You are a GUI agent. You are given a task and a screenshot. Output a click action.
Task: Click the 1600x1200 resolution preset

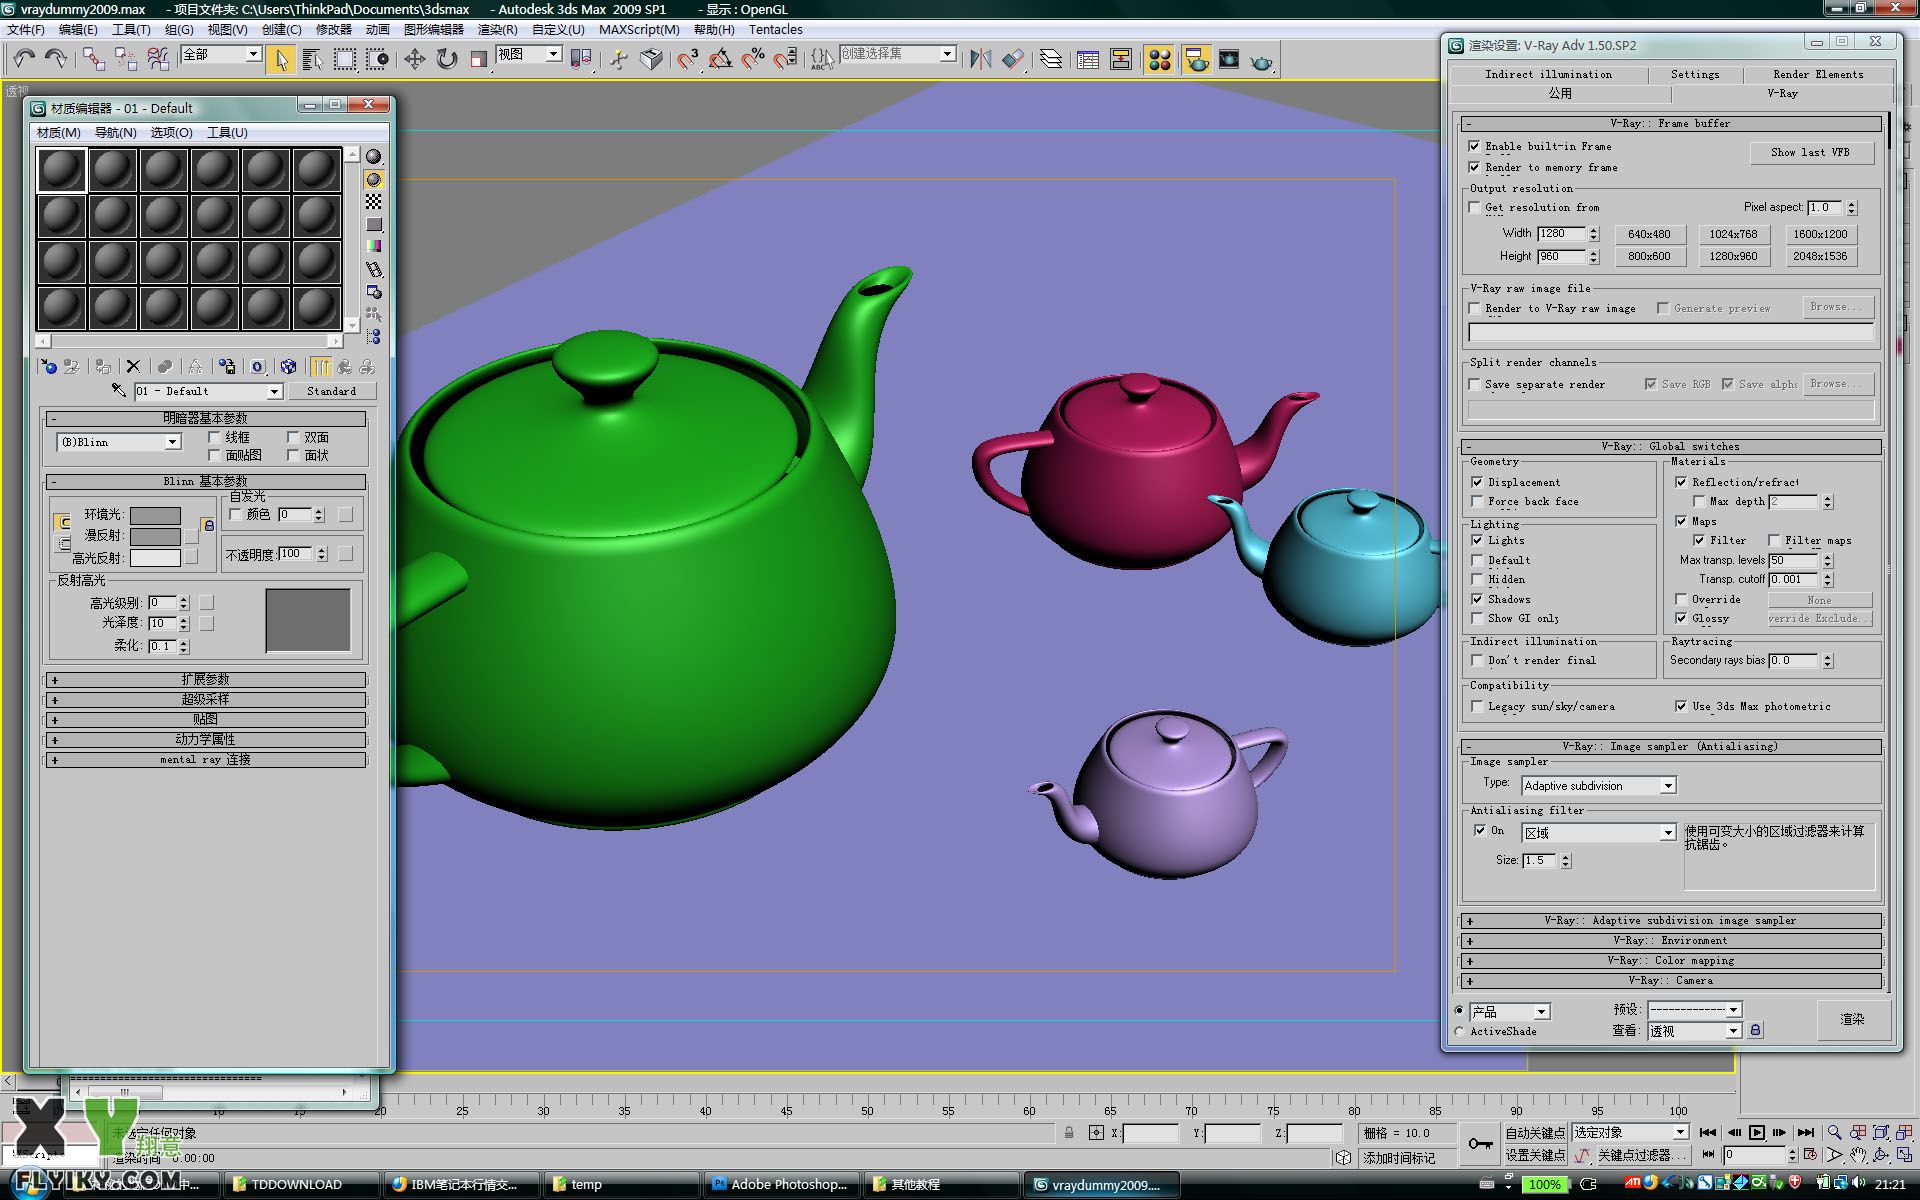coord(1820,234)
